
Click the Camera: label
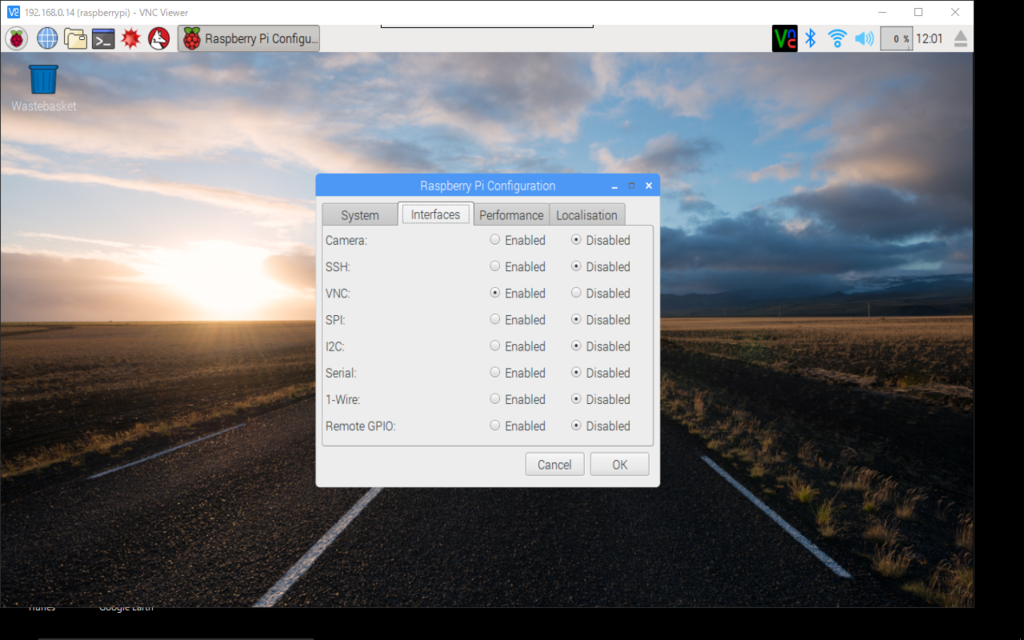click(346, 240)
